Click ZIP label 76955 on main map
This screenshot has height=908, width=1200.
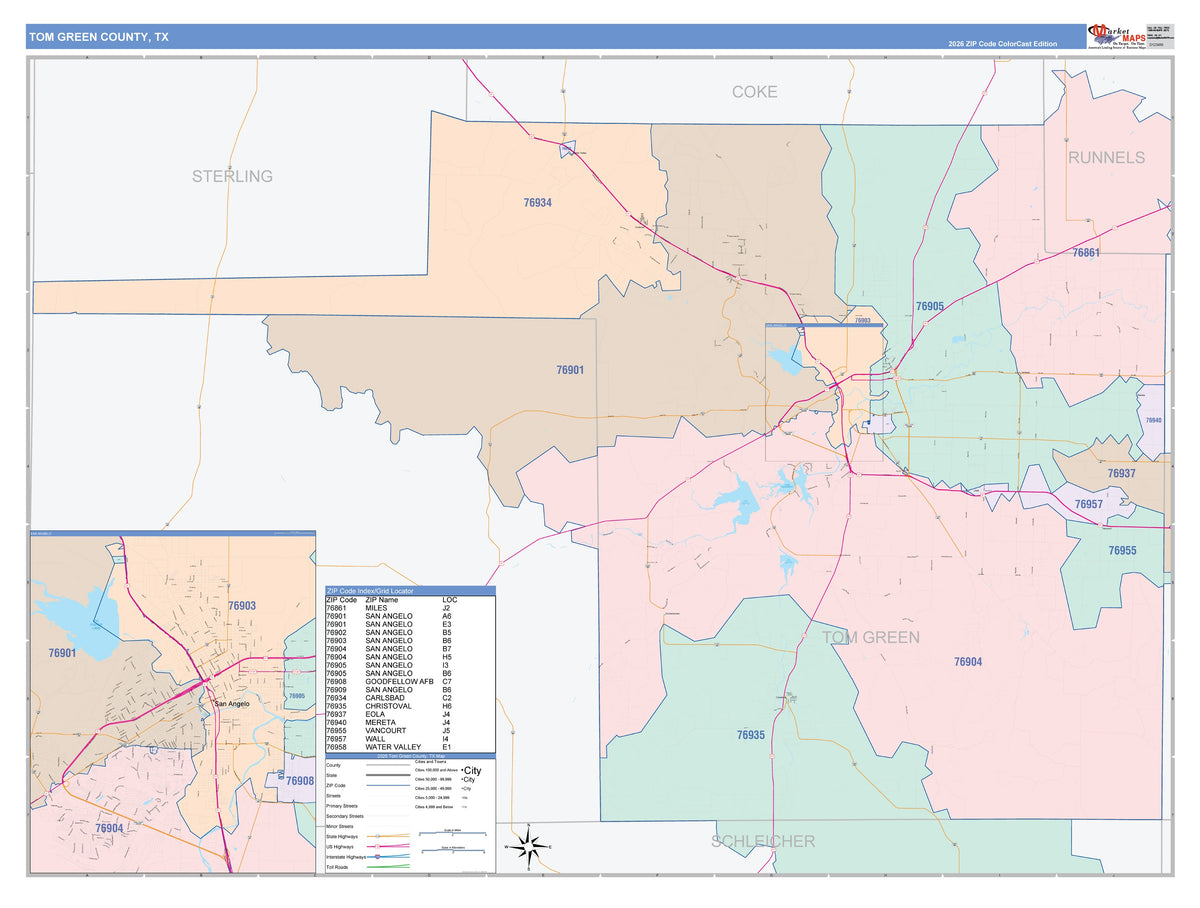click(1122, 551)
